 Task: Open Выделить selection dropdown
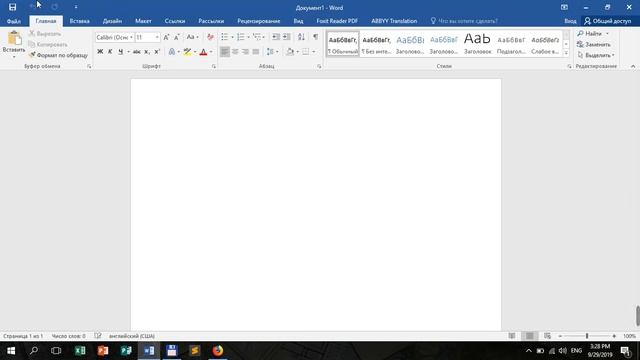[596, 55]
